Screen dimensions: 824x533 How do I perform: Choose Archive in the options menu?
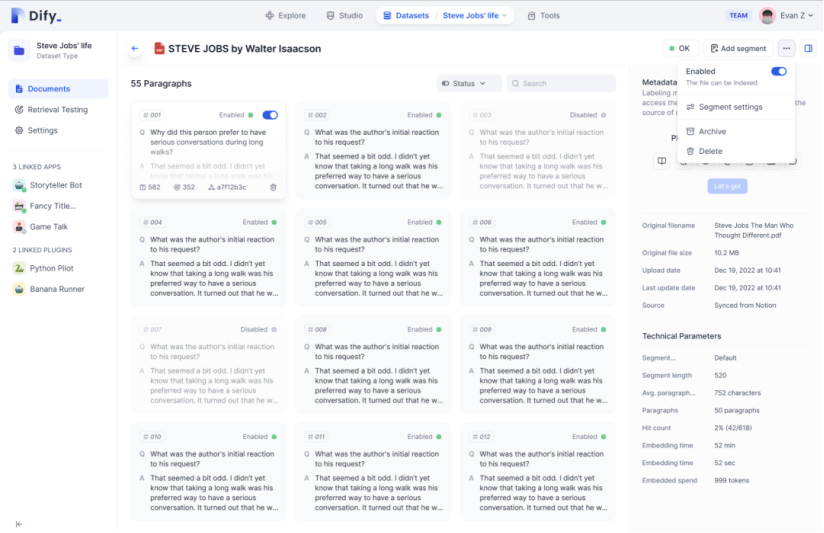pos(712,132)
